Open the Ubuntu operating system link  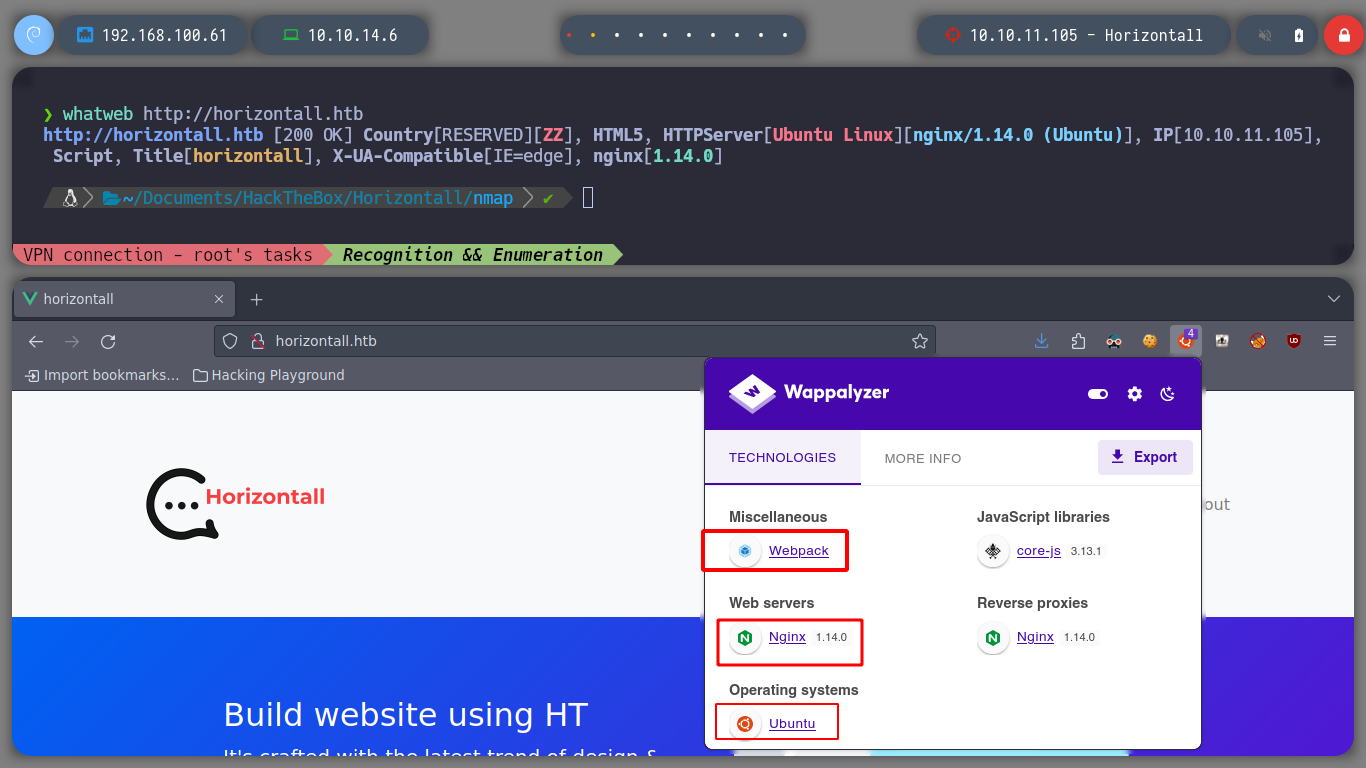click(x=792, y=724)
